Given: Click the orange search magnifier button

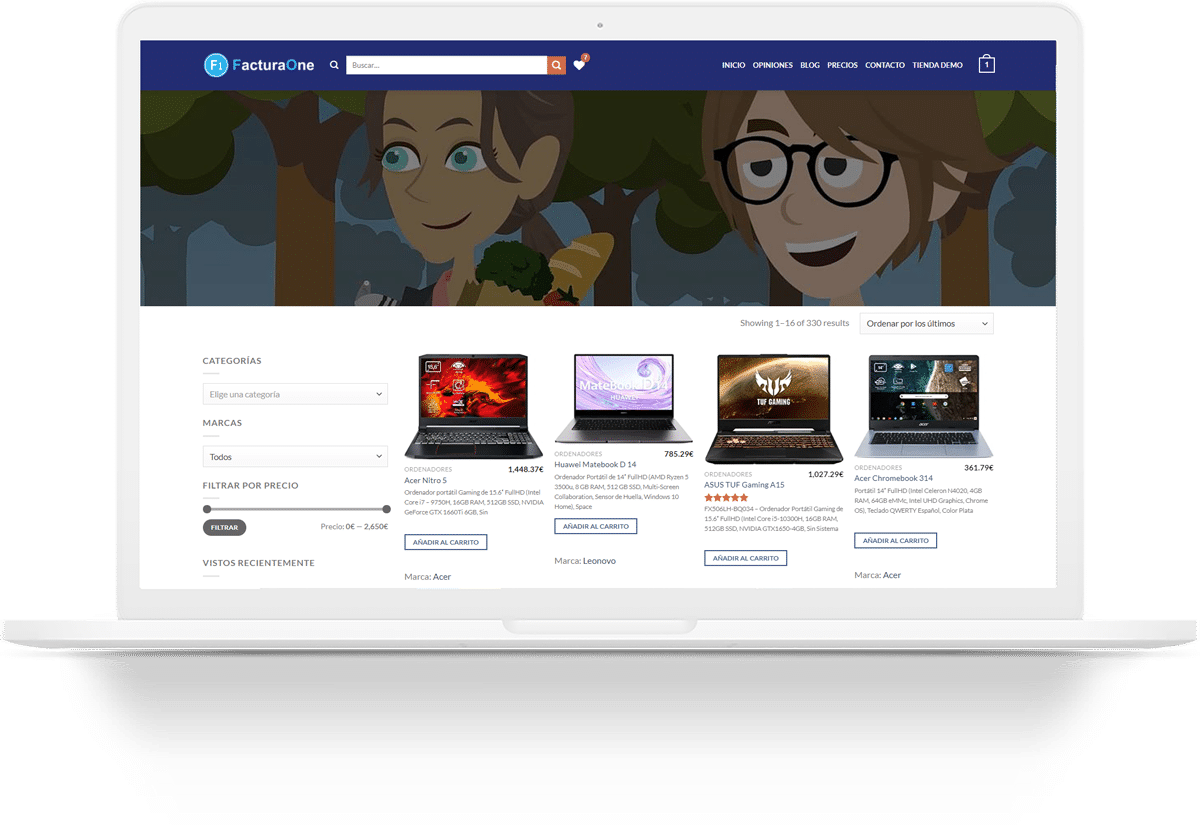Looking at the screenshot, I should 556,65.
